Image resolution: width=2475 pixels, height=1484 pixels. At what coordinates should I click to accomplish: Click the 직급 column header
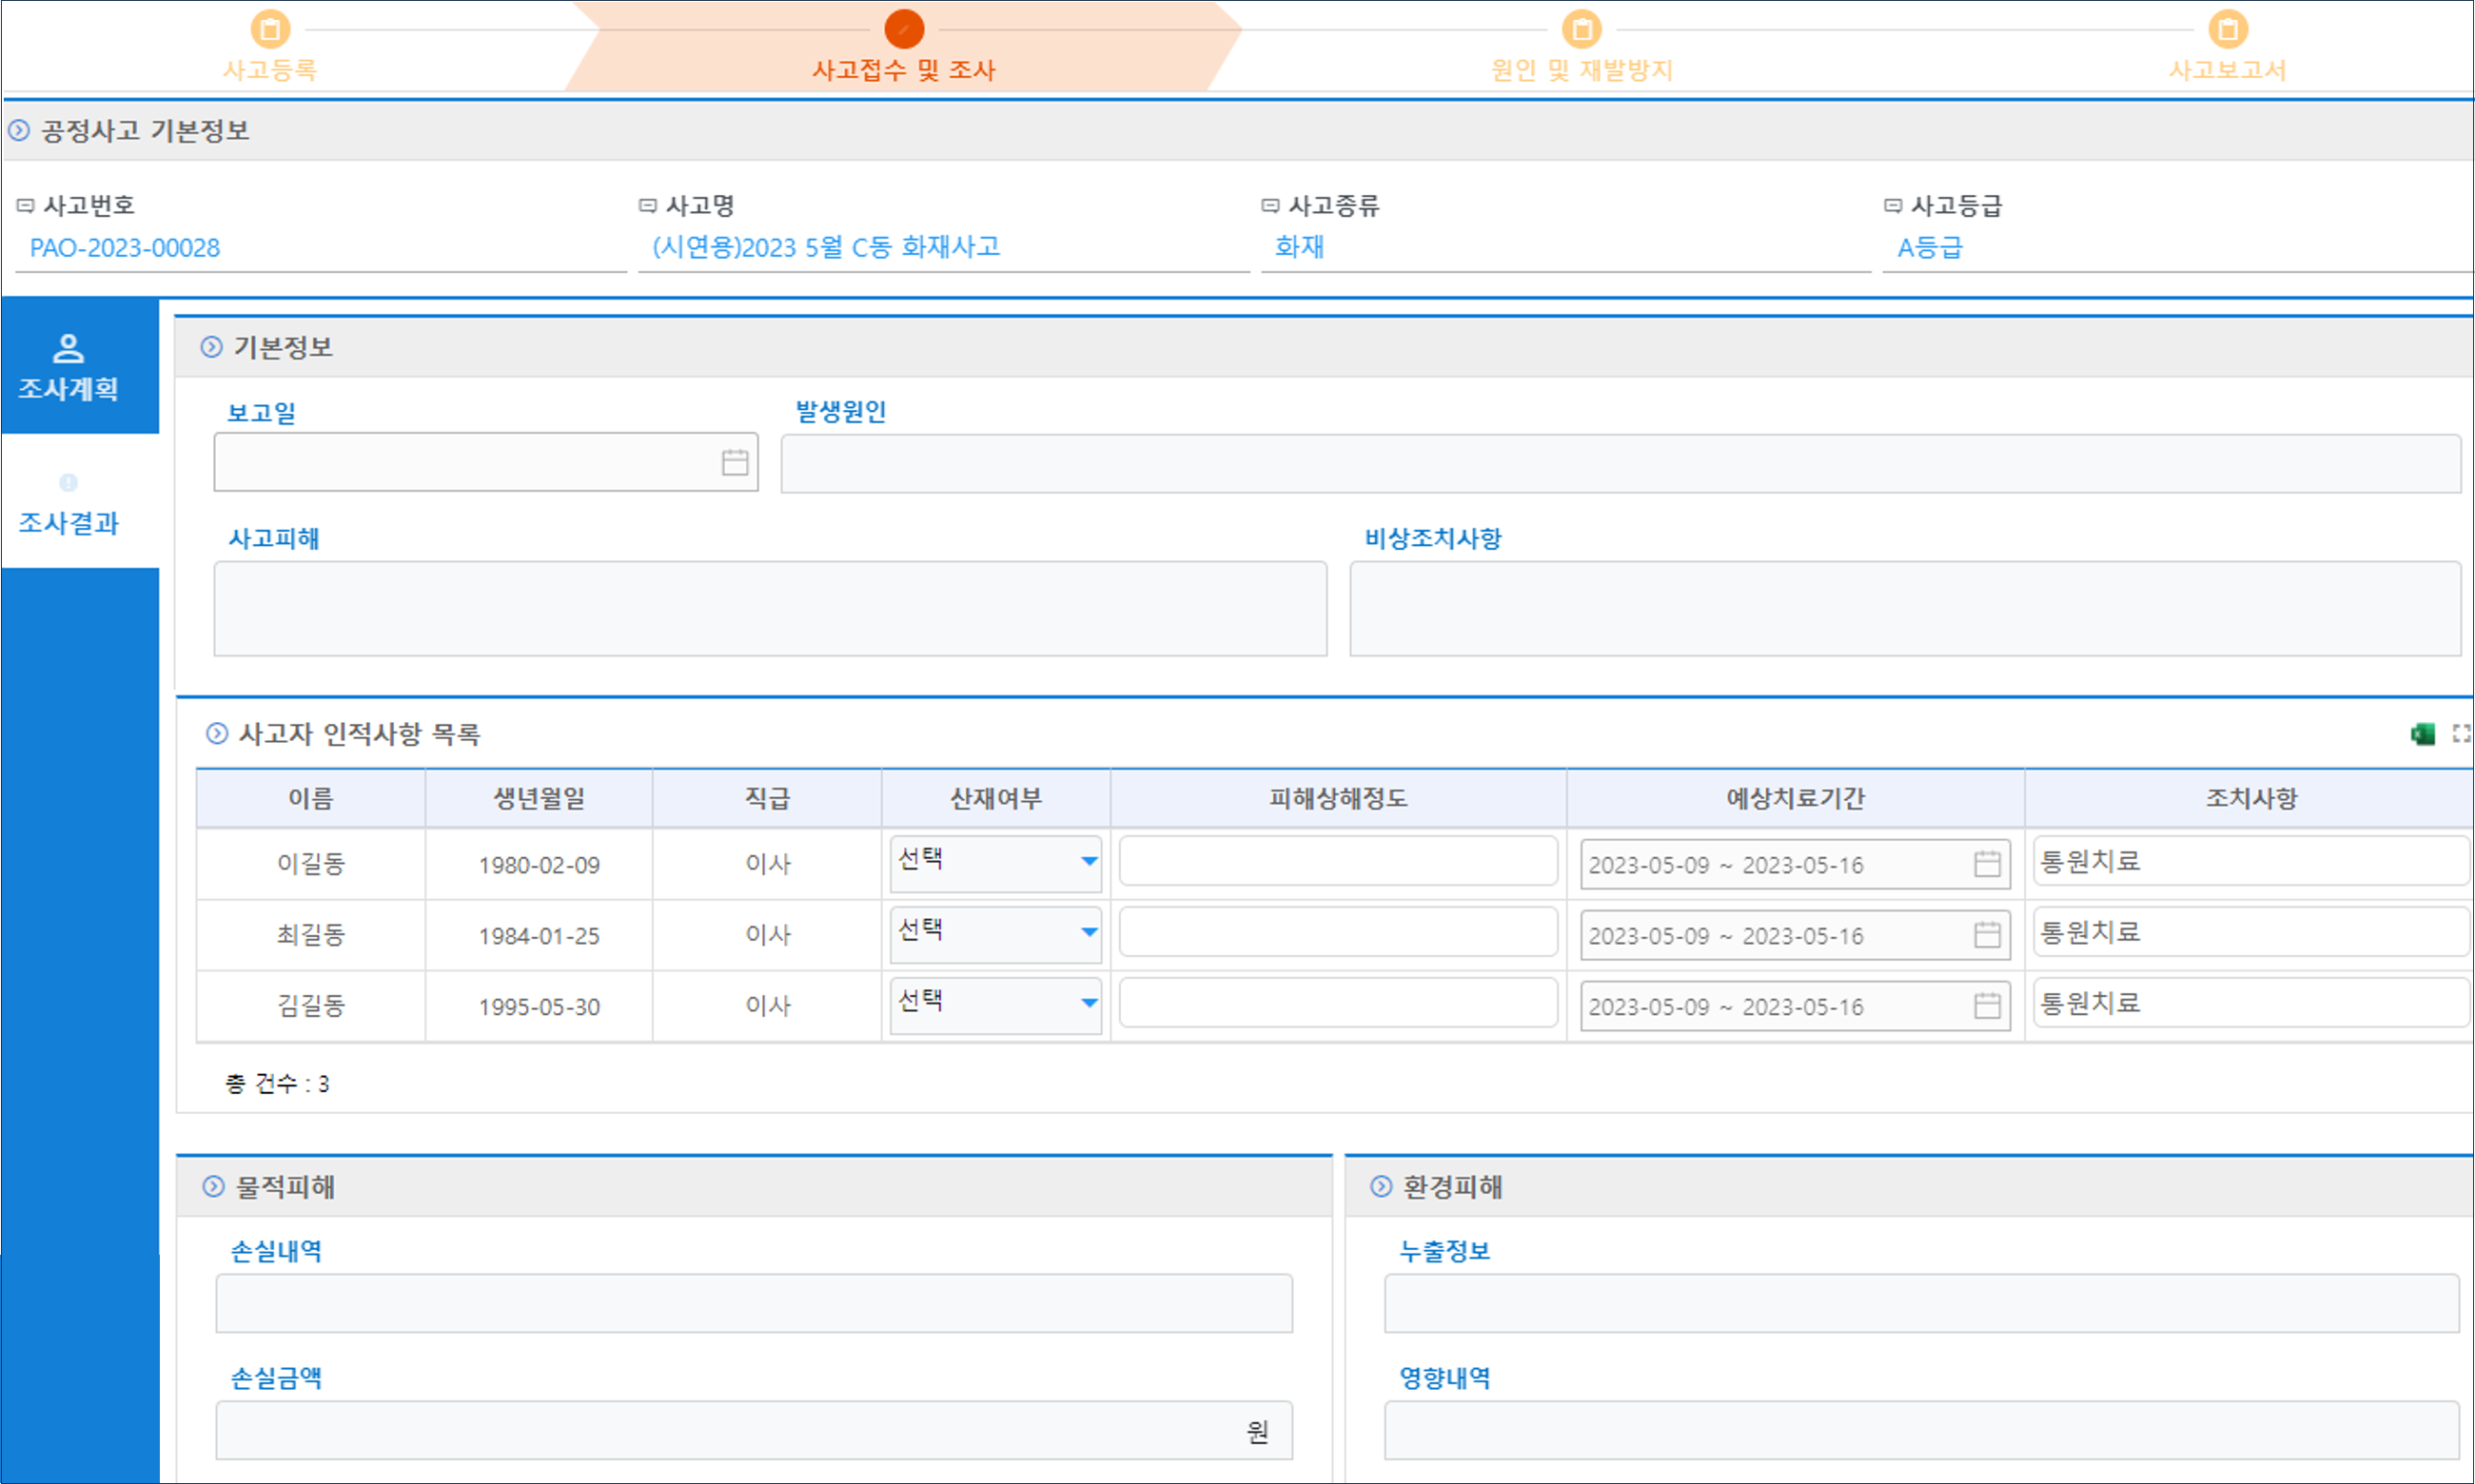767,798
